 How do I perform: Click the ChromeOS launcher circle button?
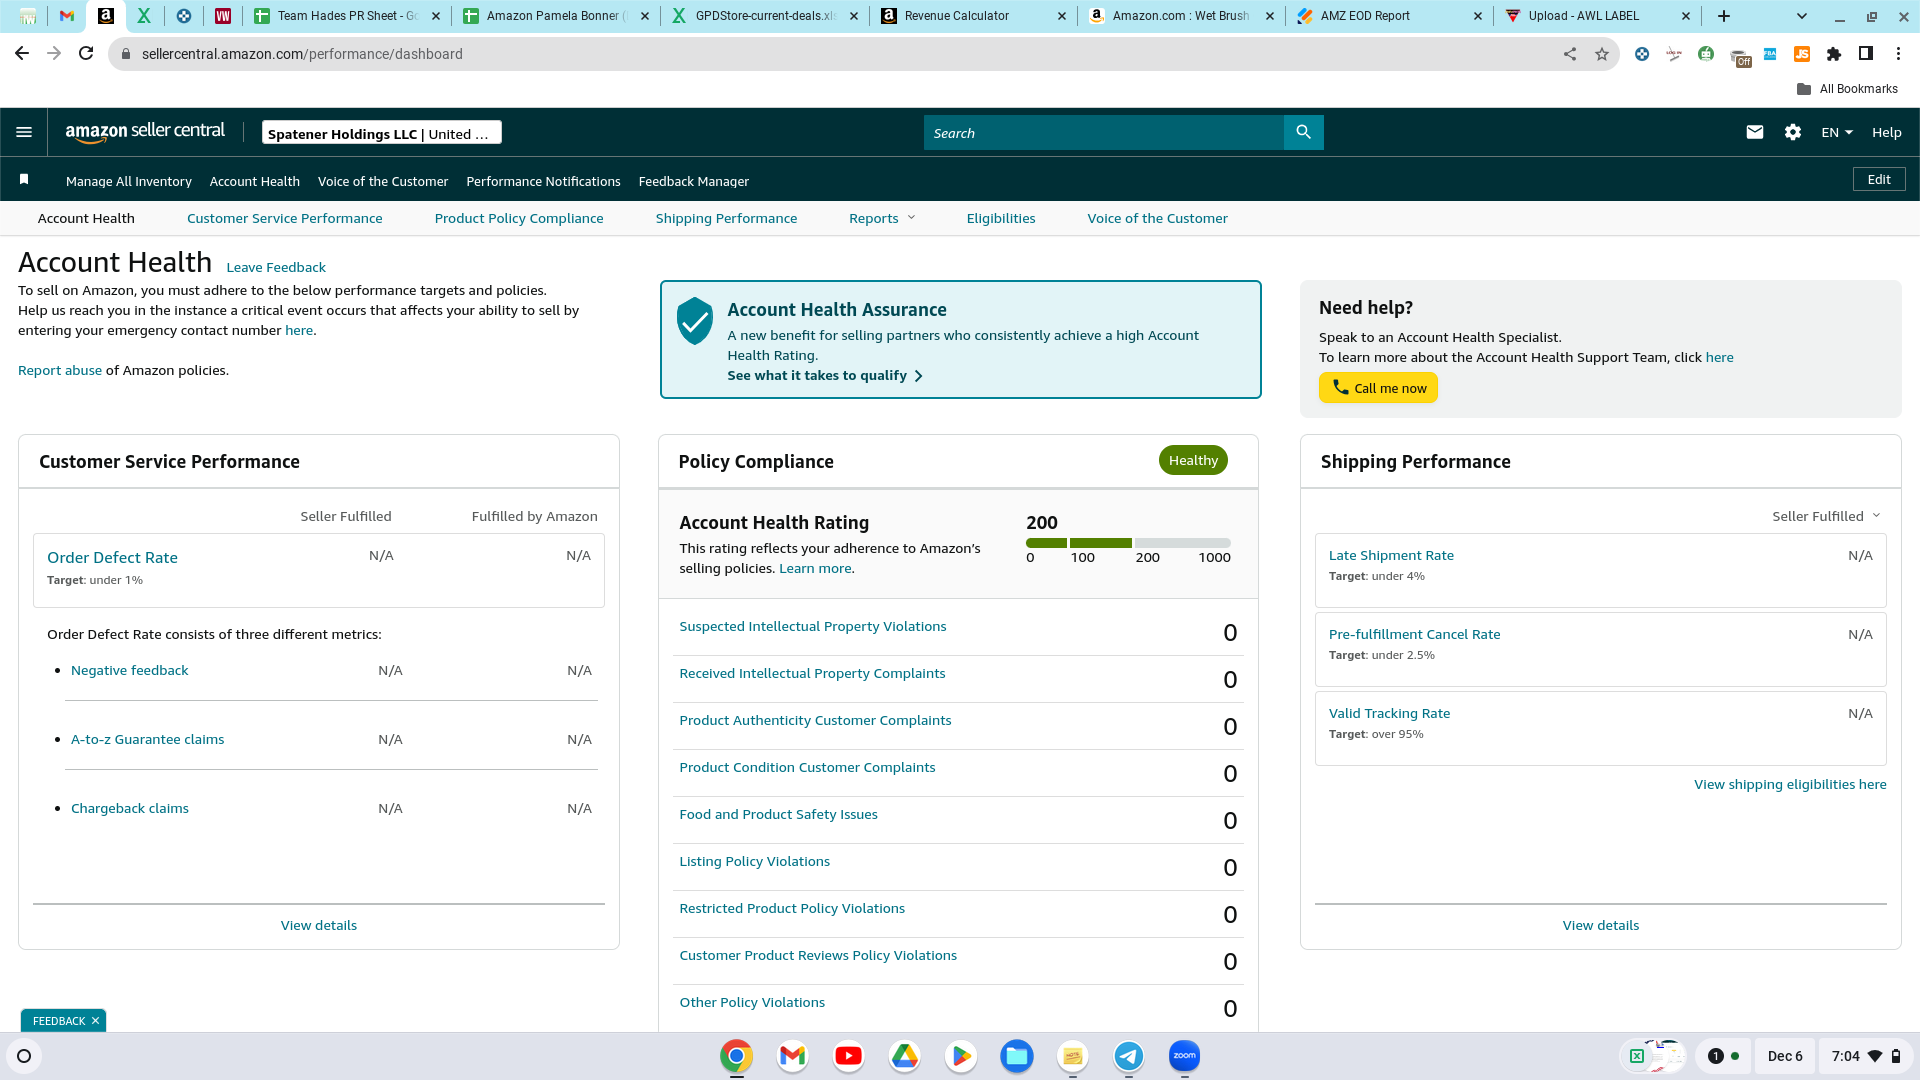24,1056
